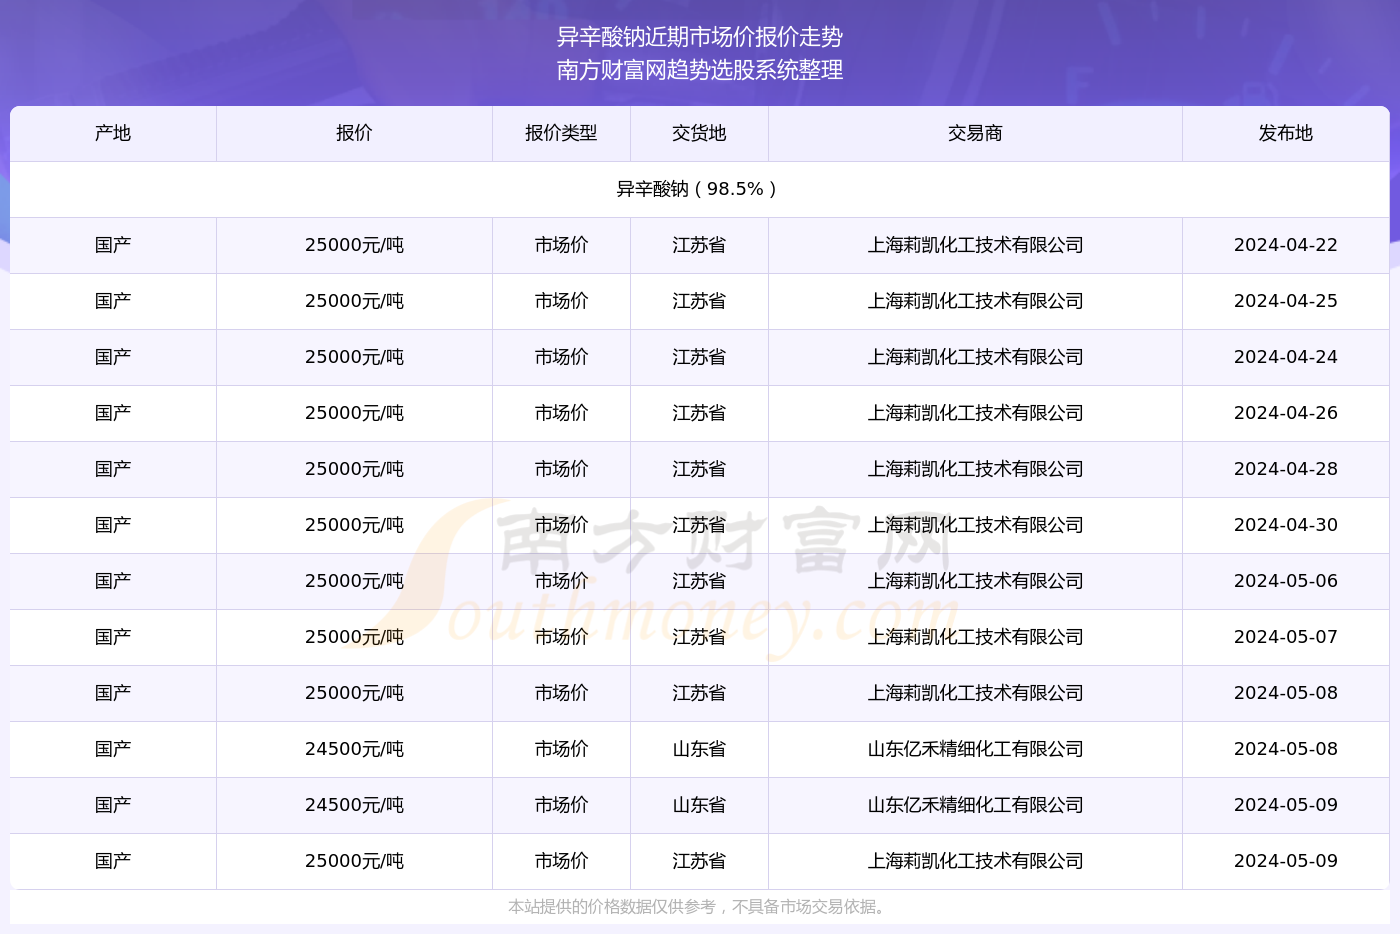
Task: Click 山东亿禾精细化工有限公司 in the 2024-05-08 row
Action: tap(975, 749)
